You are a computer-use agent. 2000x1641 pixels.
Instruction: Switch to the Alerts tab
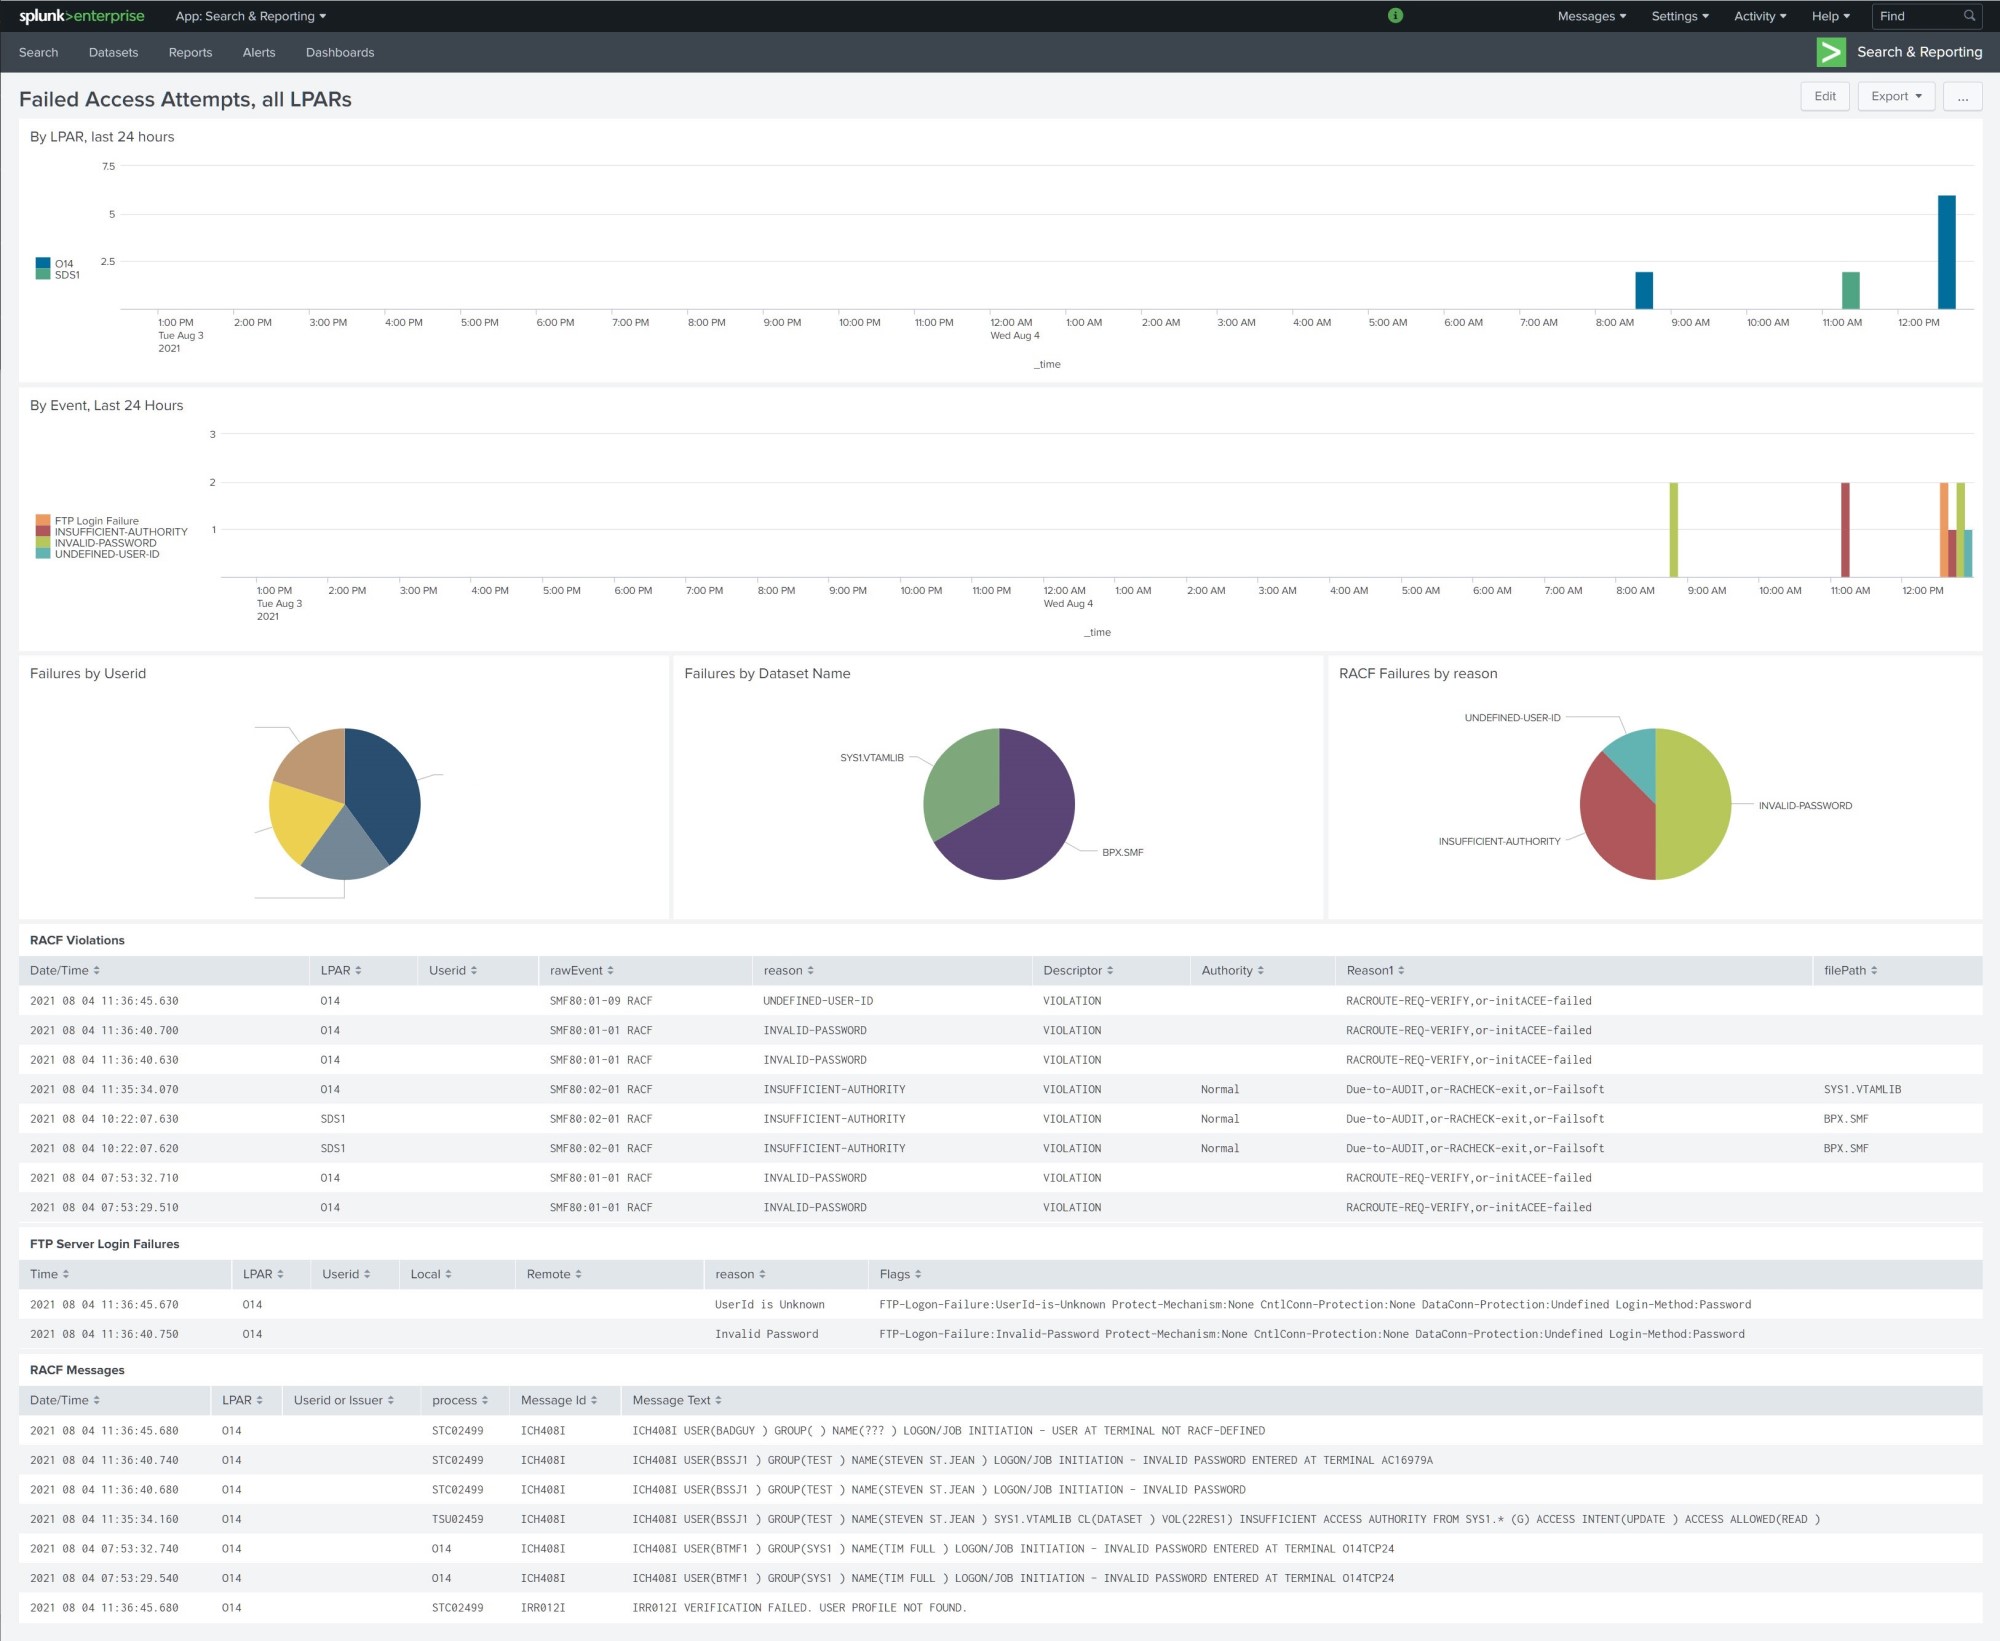258,52
